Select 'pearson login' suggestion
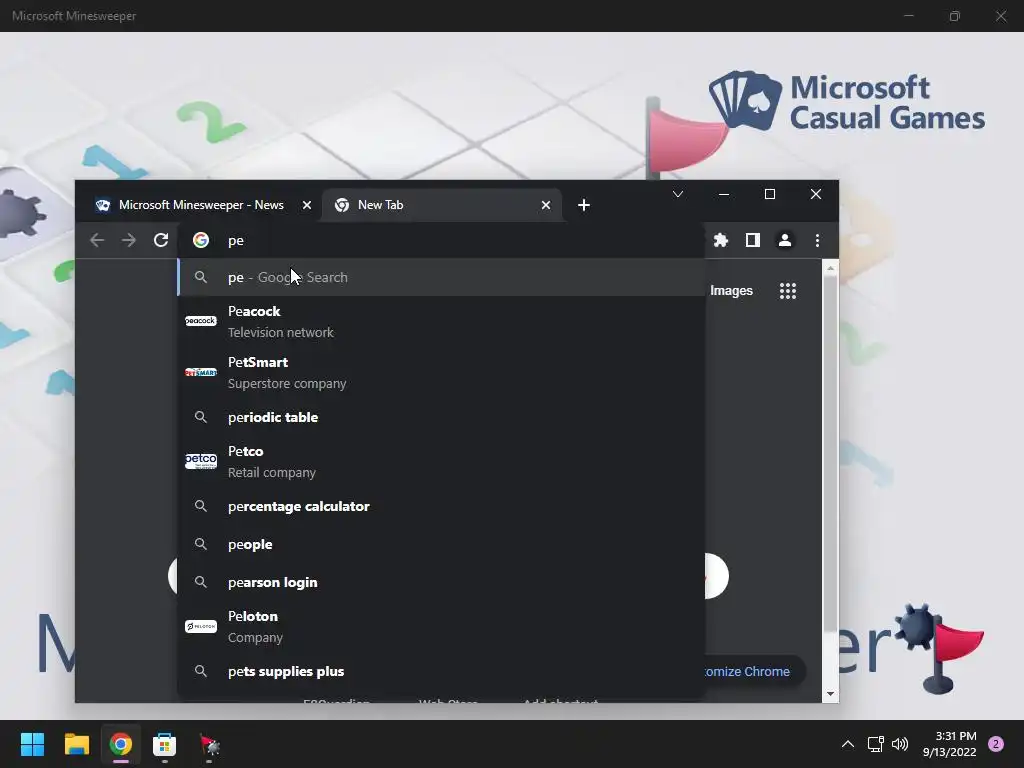This screenshot has height=768, width=1024. pyautogui.click(x=441, y=582)
